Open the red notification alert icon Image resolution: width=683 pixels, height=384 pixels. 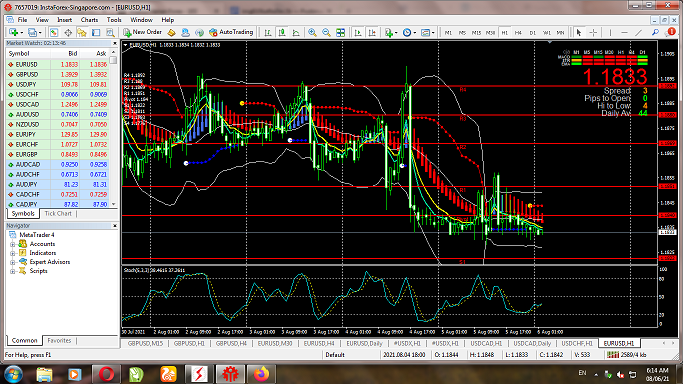pos(671,32)
